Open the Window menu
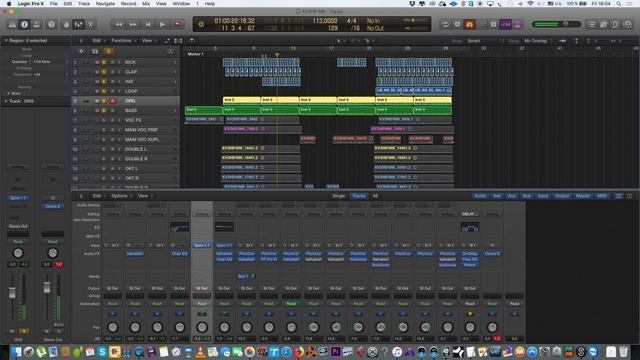 coord(181,4)
